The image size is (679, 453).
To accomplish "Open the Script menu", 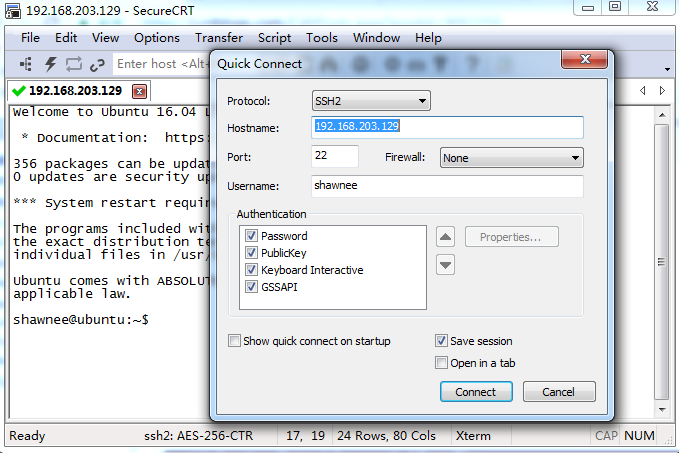I will [275, 38].
